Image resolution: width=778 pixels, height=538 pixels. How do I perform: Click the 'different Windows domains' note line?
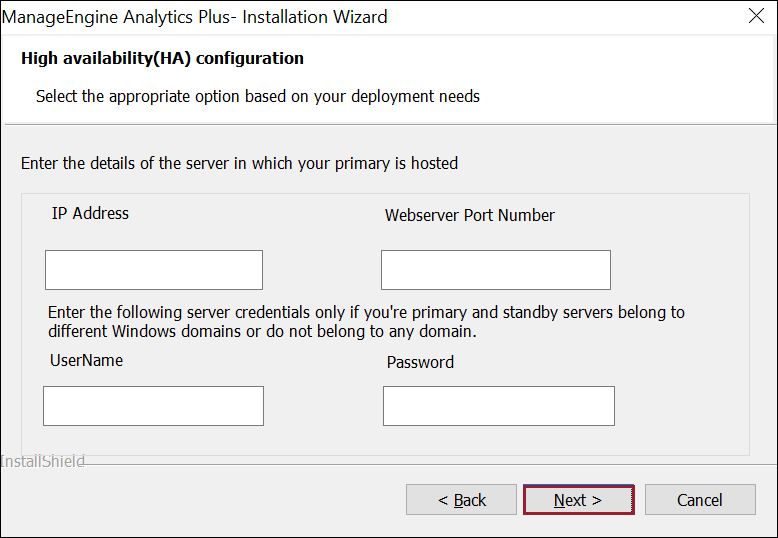(262, 331)
